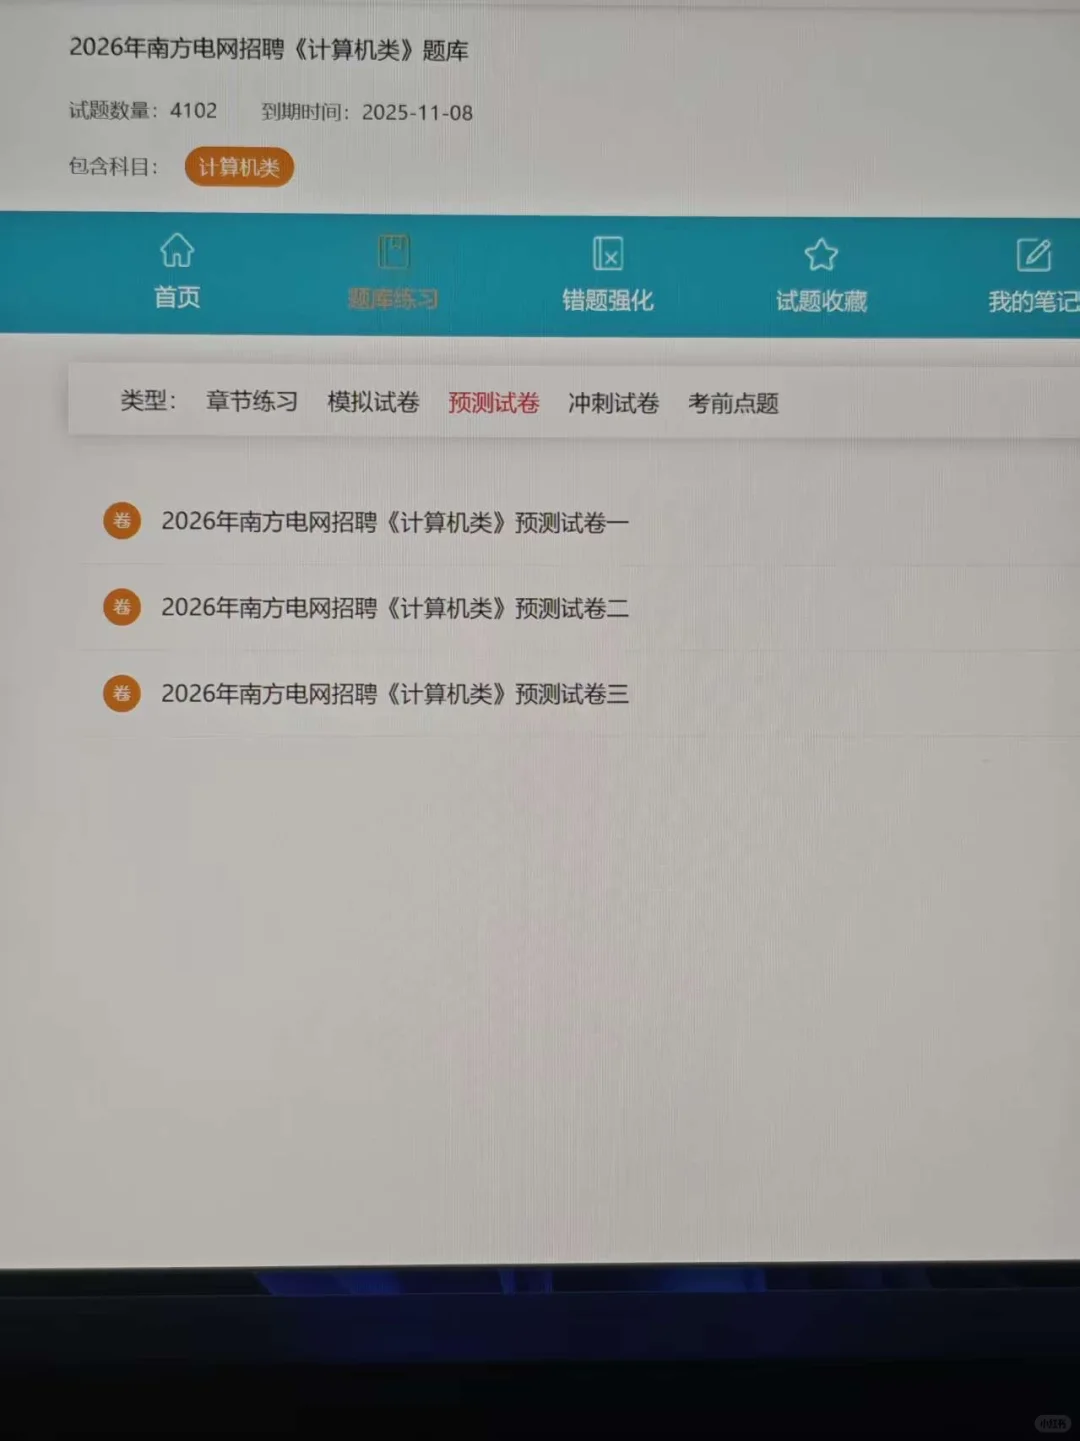Open the 题库练习 navigation label
Viewport: 1080px width, 1441px height.
click(x=393, y=299)
